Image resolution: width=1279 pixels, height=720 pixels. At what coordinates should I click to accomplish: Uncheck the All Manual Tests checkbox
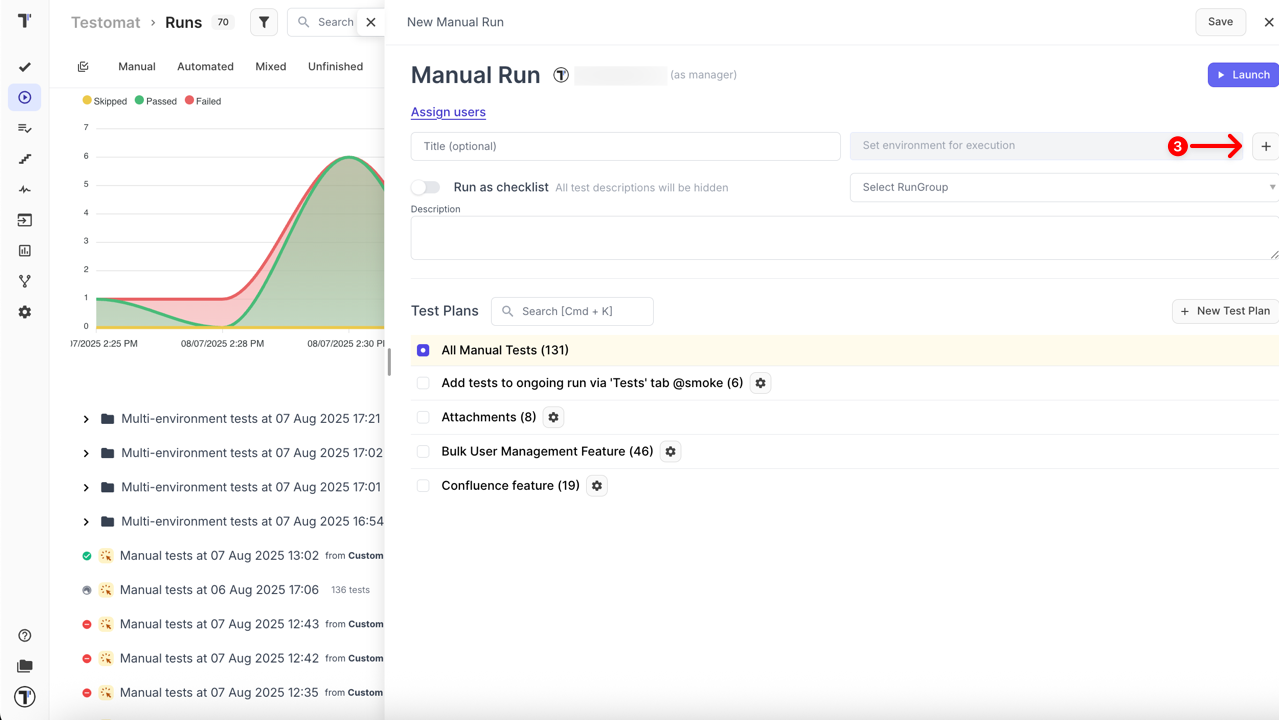423,350
